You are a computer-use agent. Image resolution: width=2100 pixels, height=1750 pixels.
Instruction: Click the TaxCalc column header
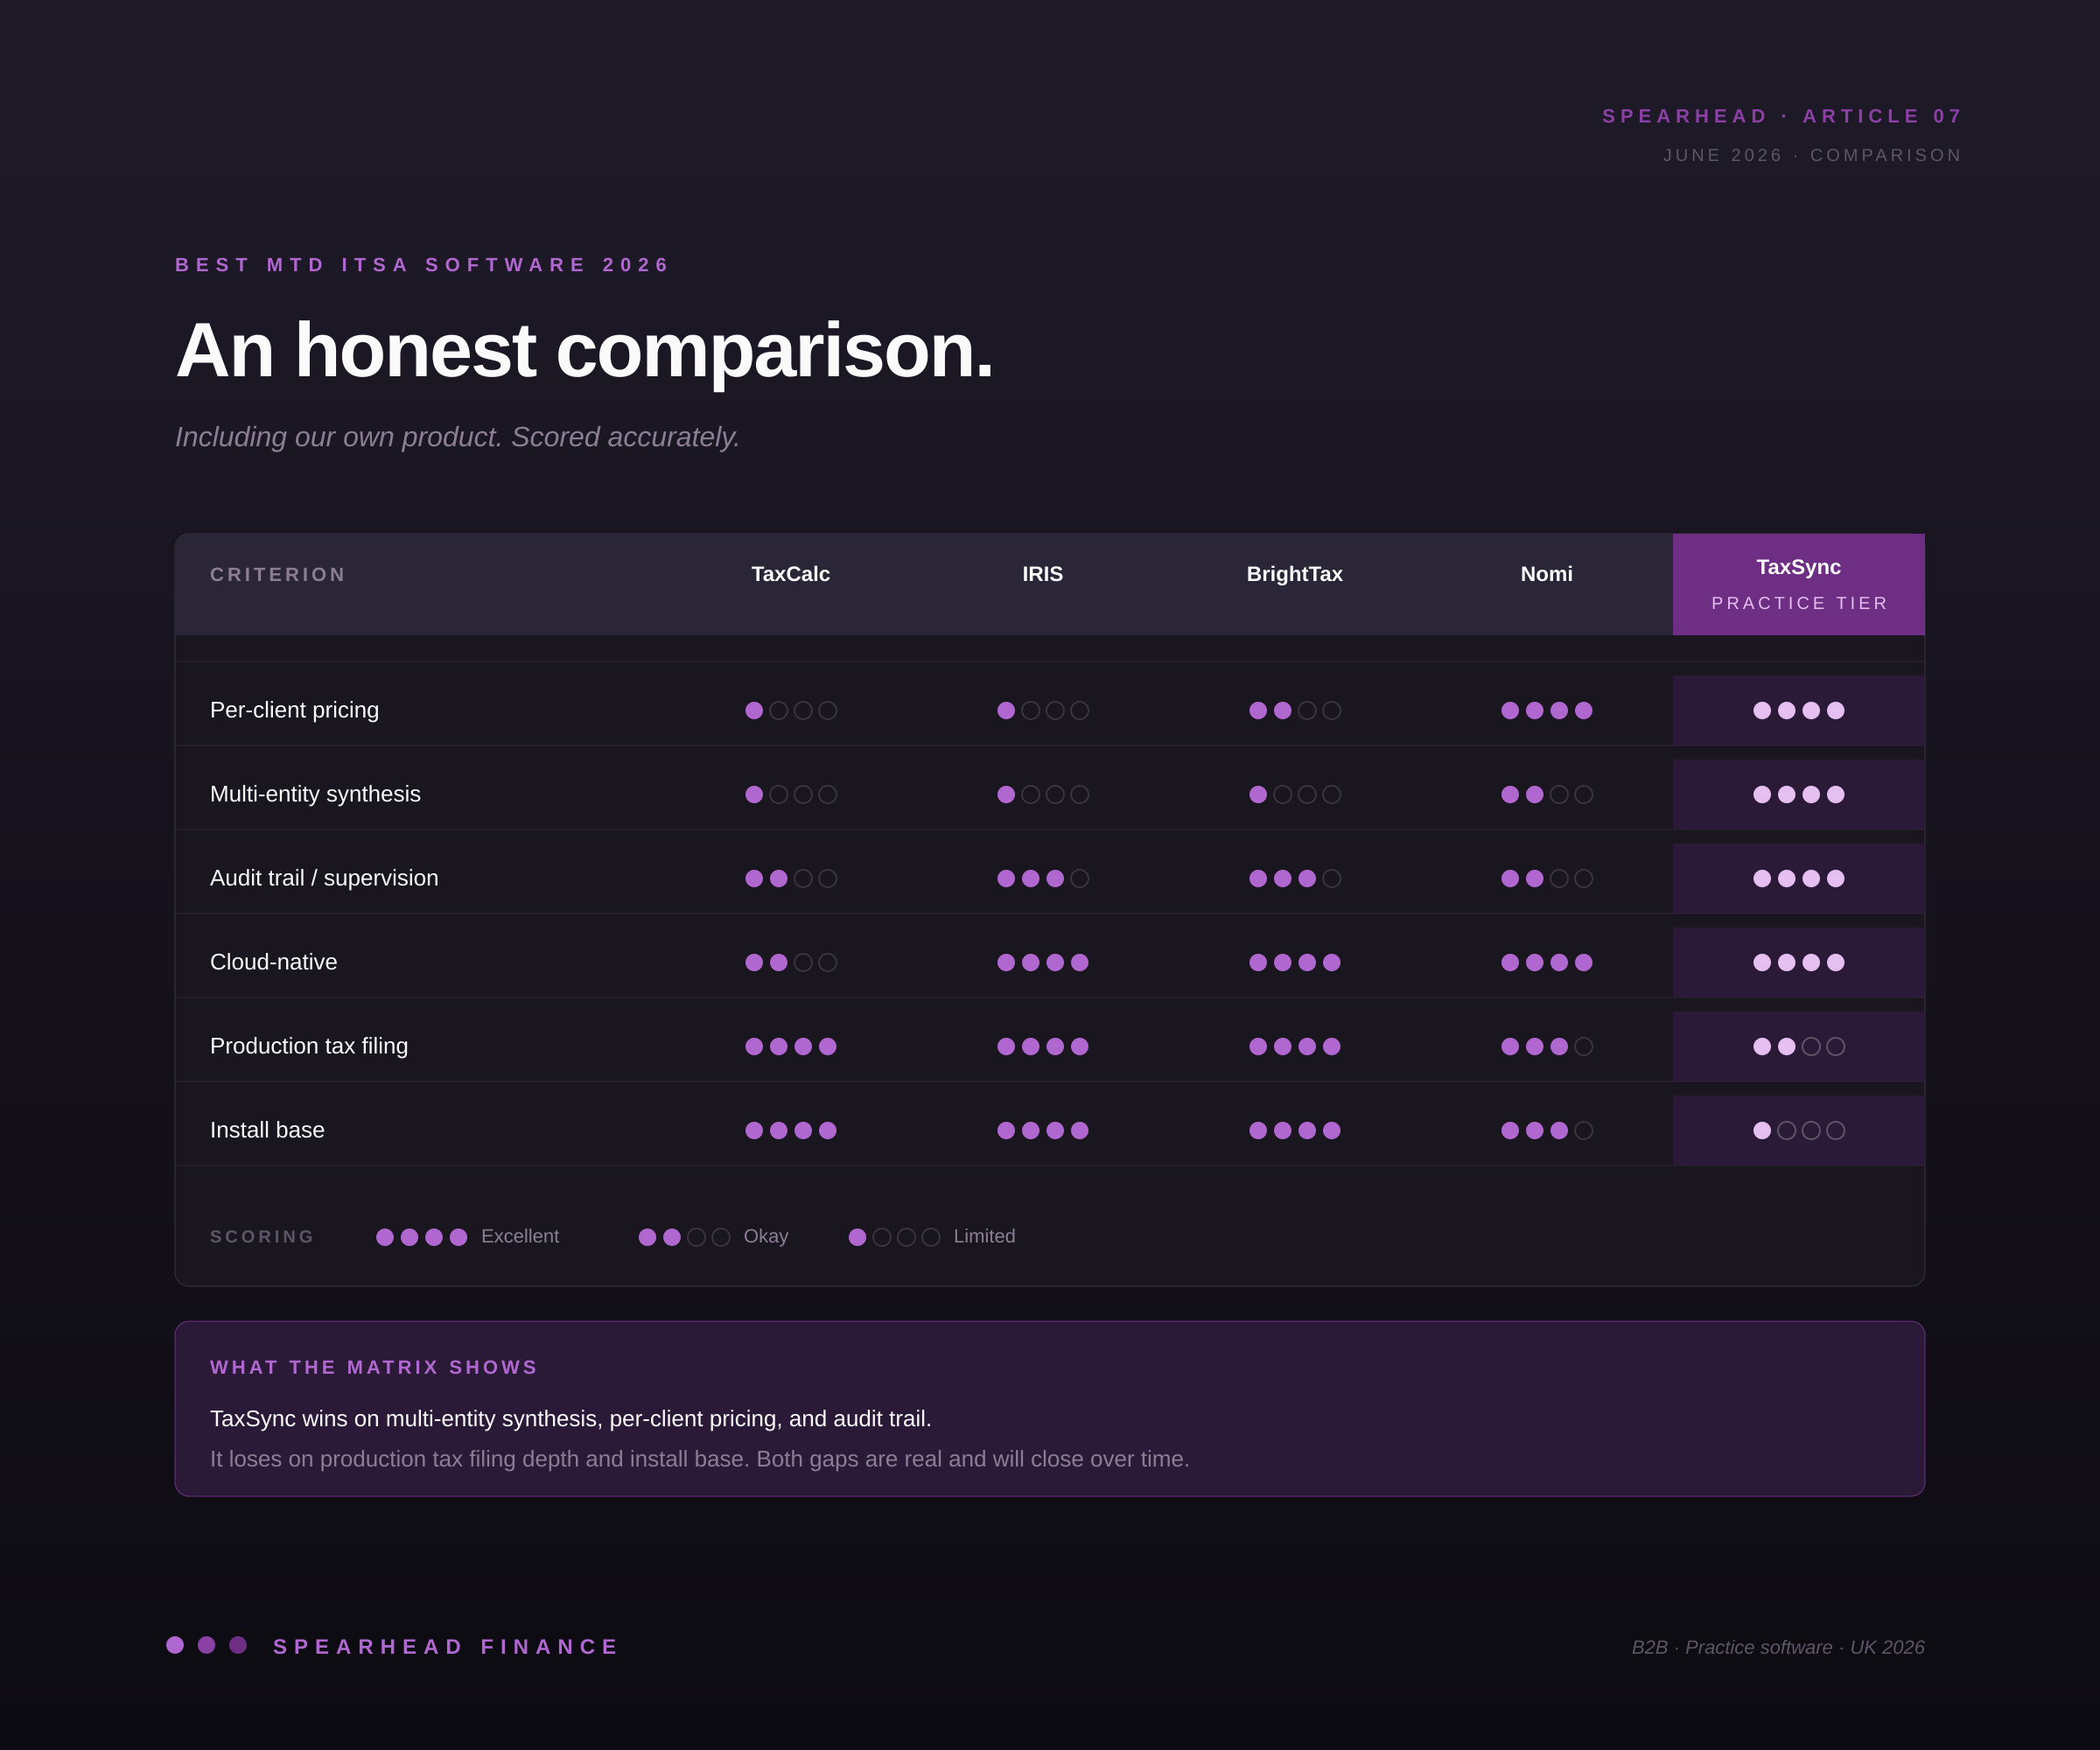[x=790, y=574]
